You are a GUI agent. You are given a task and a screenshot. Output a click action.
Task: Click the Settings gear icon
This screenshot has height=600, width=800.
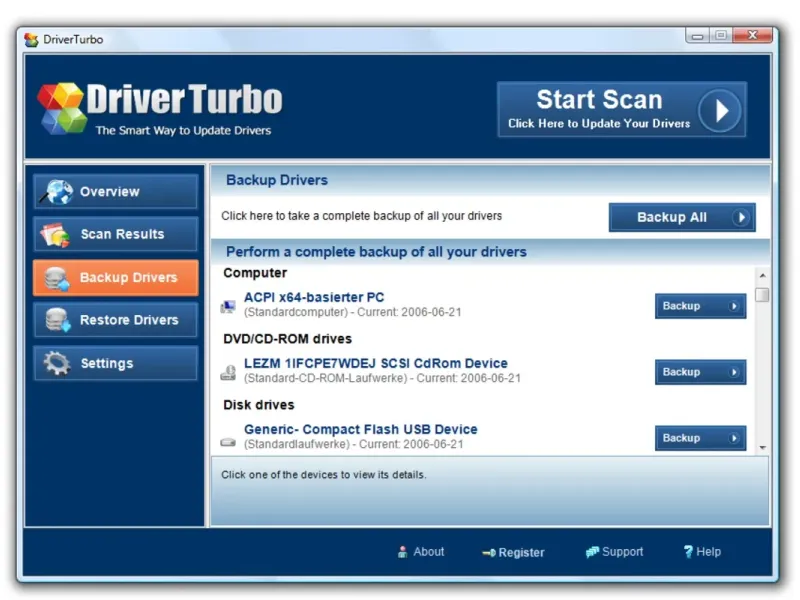[56, 363]
